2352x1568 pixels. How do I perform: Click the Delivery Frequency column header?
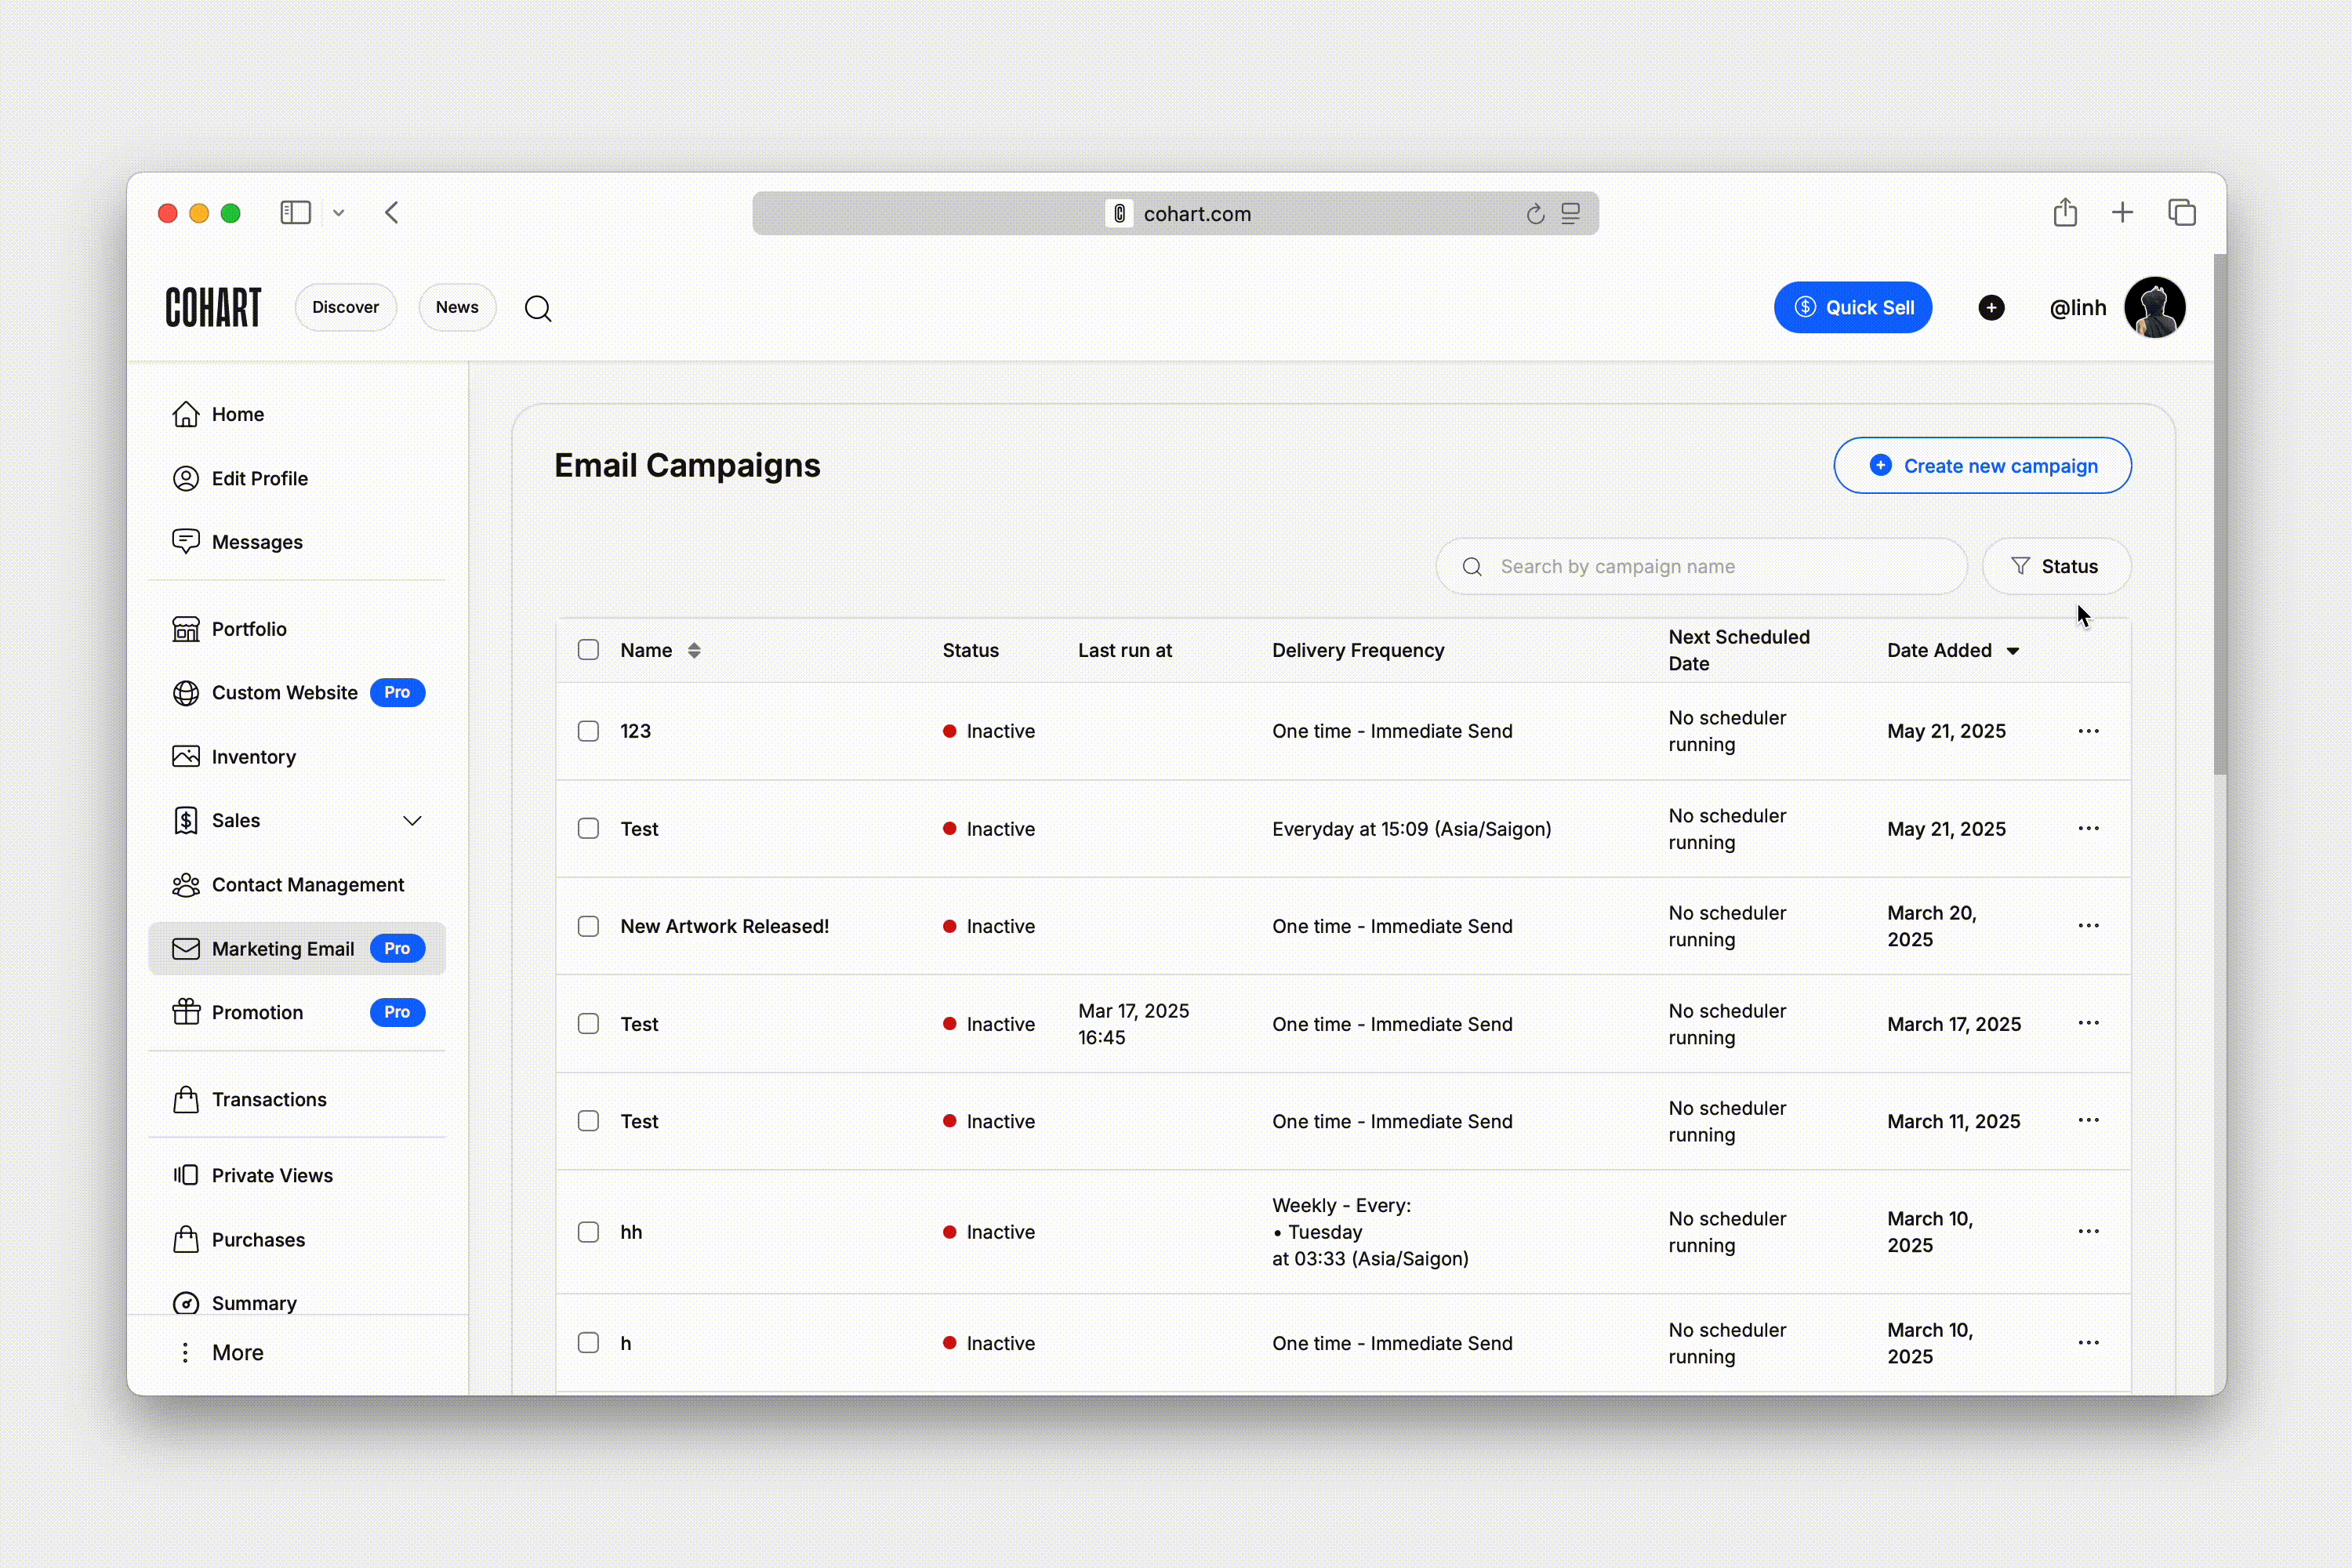click(x=1358, y=651)
